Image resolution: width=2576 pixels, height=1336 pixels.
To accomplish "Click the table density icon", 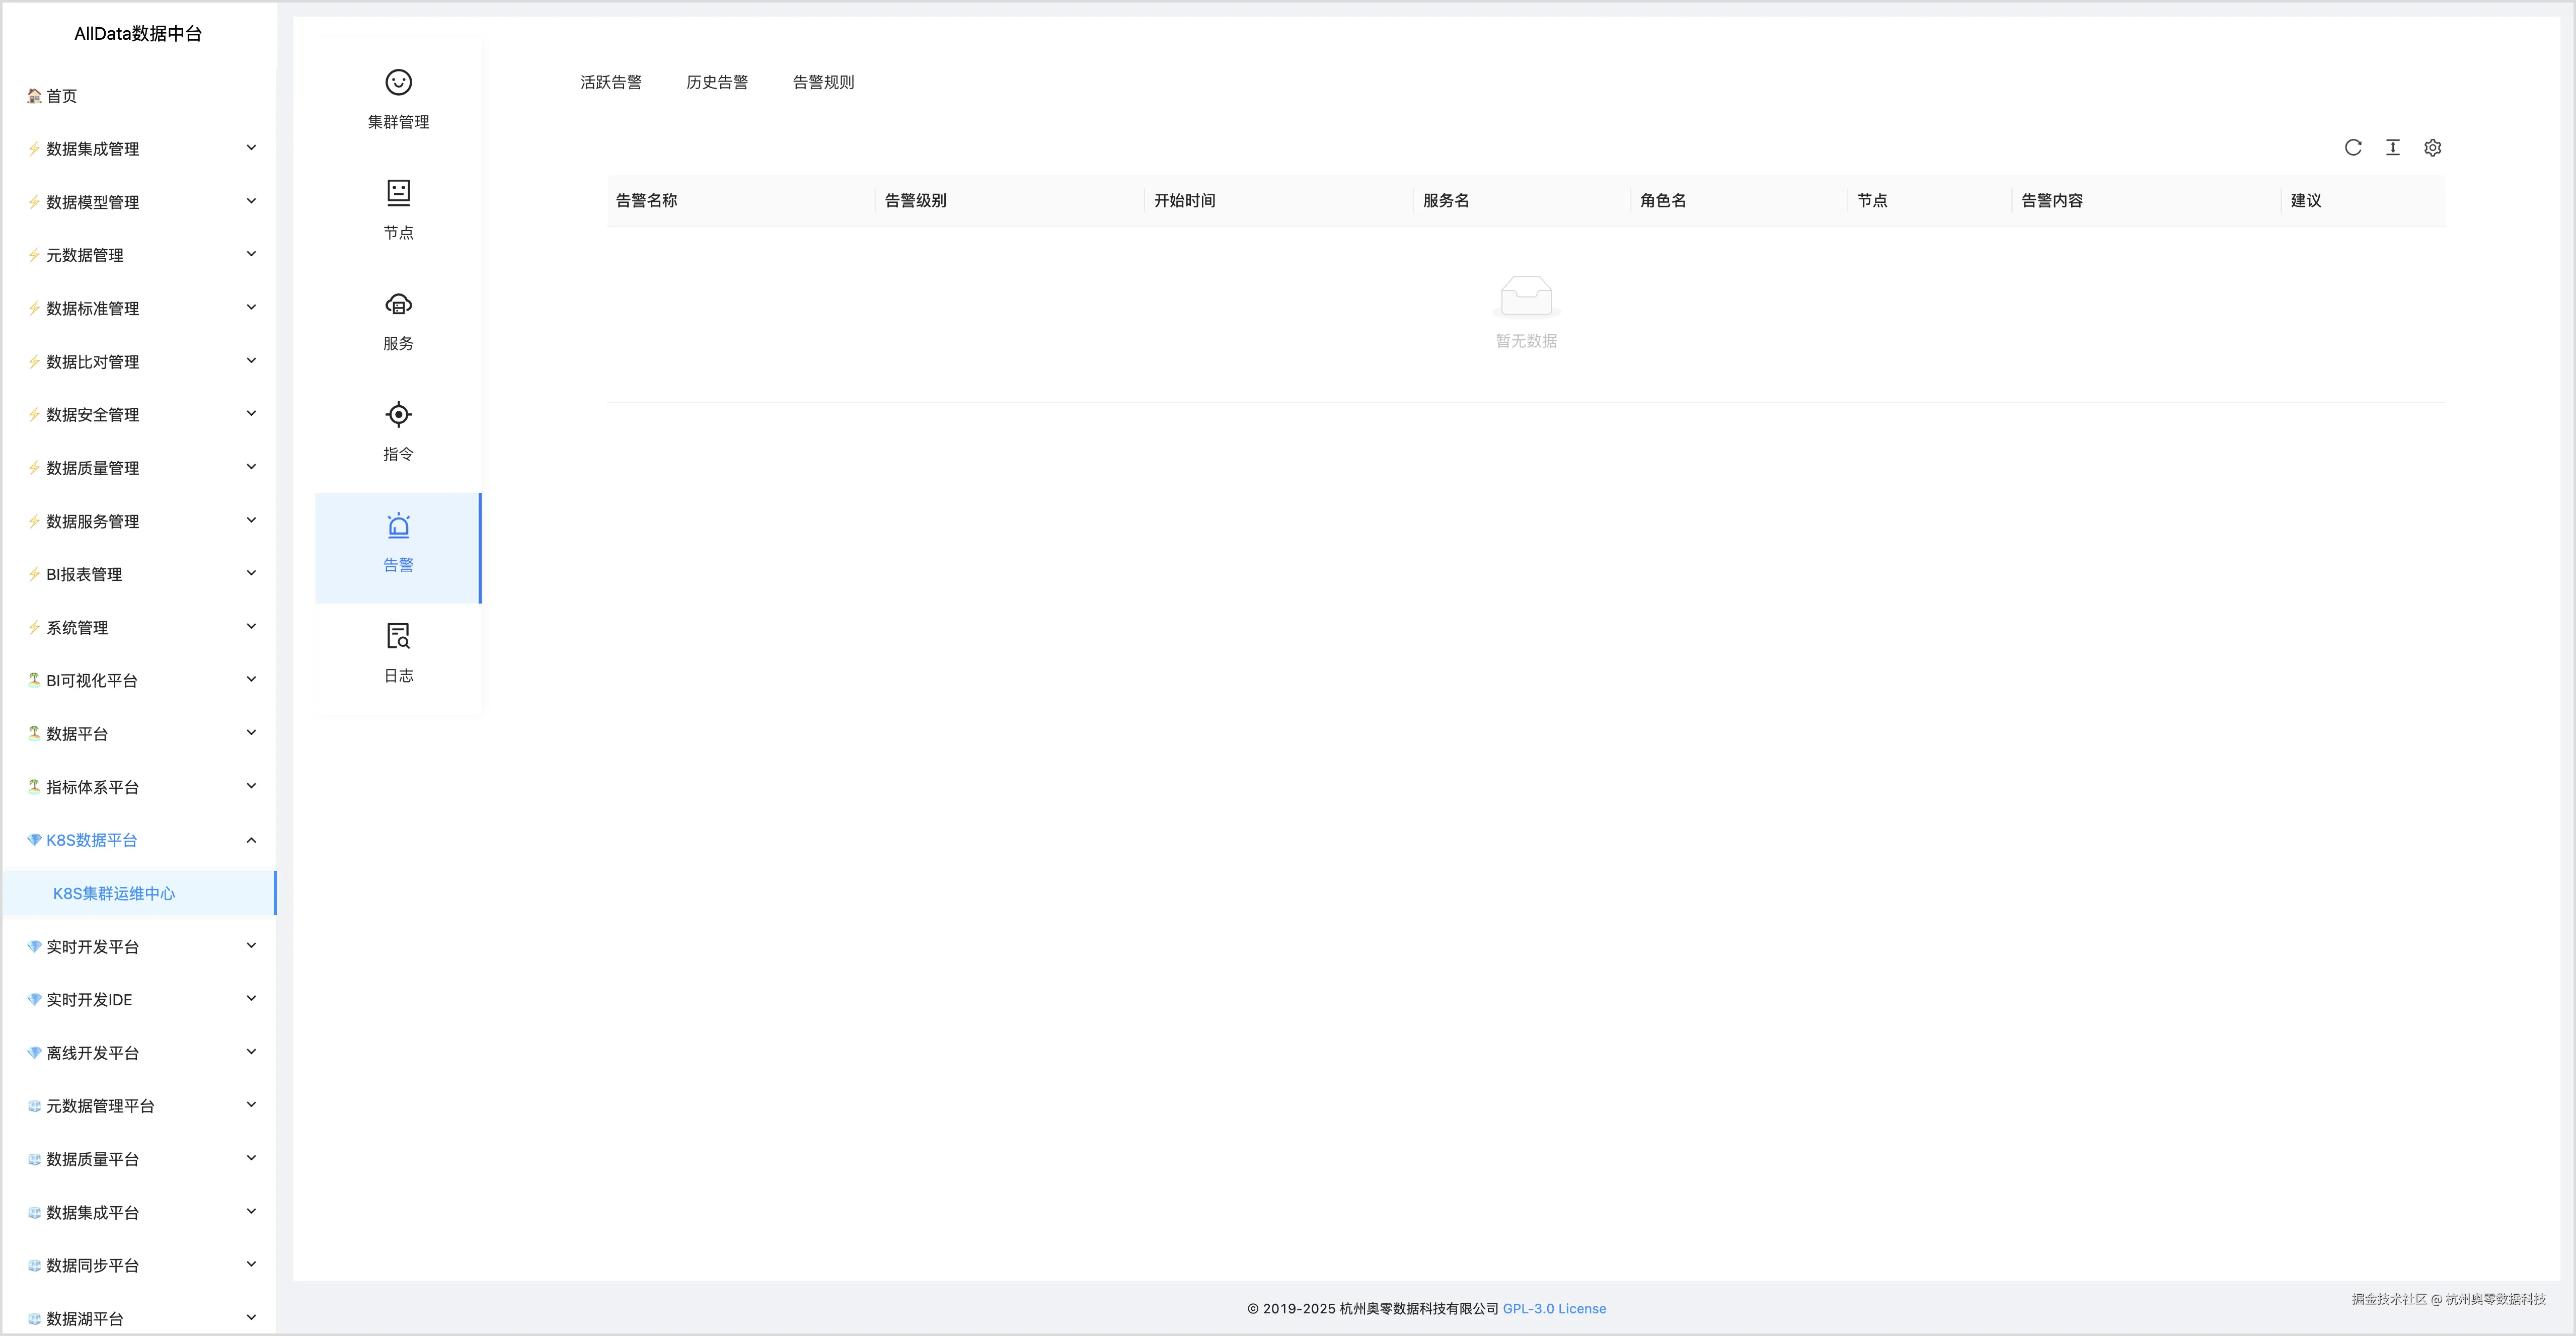I will 2393,148.
